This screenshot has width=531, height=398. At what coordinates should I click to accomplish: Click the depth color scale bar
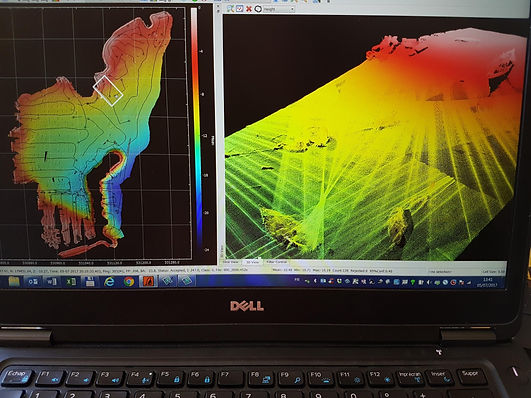tap(196, 130)
